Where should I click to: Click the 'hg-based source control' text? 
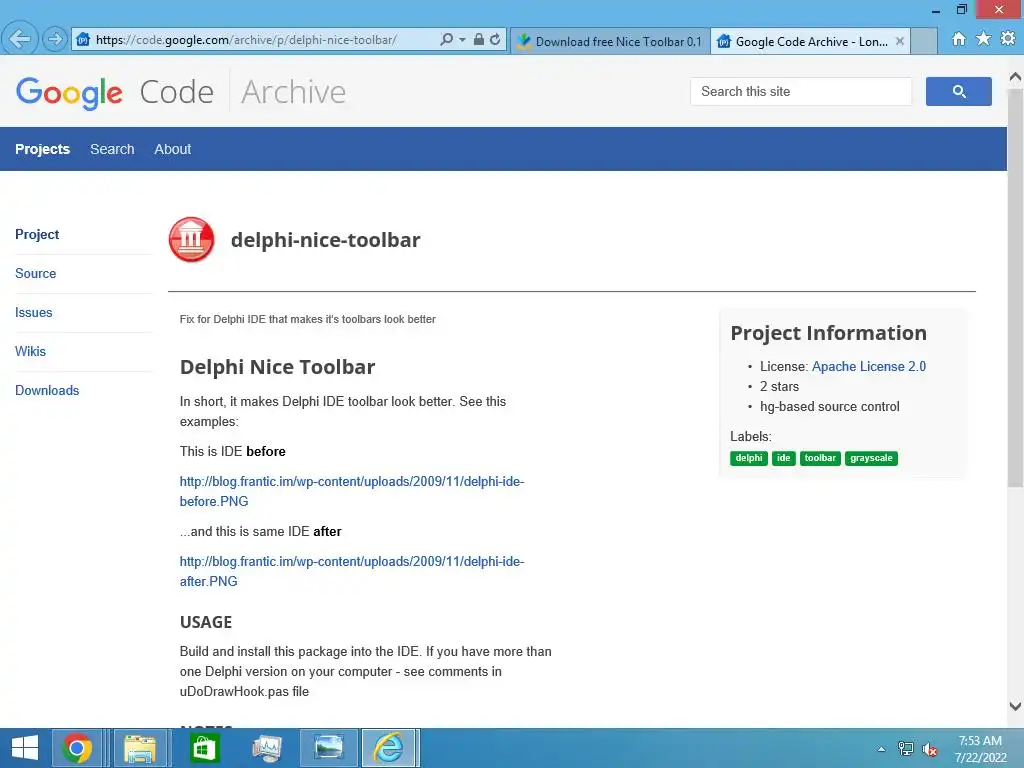click(x=829, y=407)
